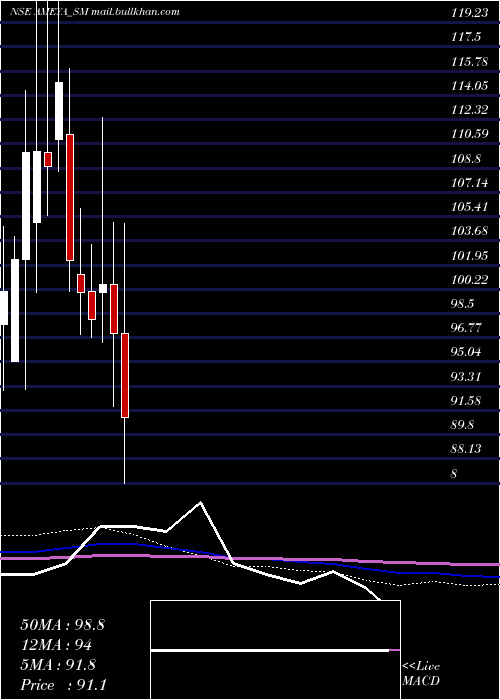The image size is (500, 700).
Task: Select the 101.95 price level label
Action: [x=469, y=256]
